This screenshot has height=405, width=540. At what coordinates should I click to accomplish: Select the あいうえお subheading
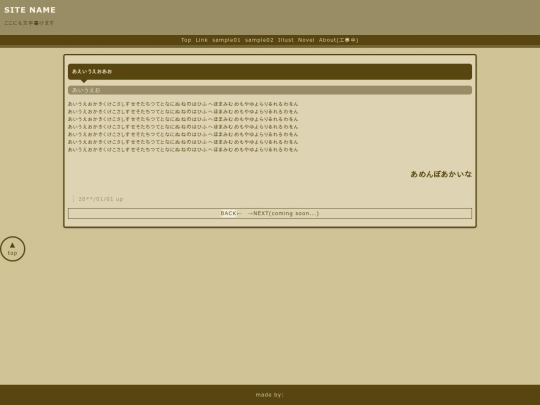coord(270,90)
